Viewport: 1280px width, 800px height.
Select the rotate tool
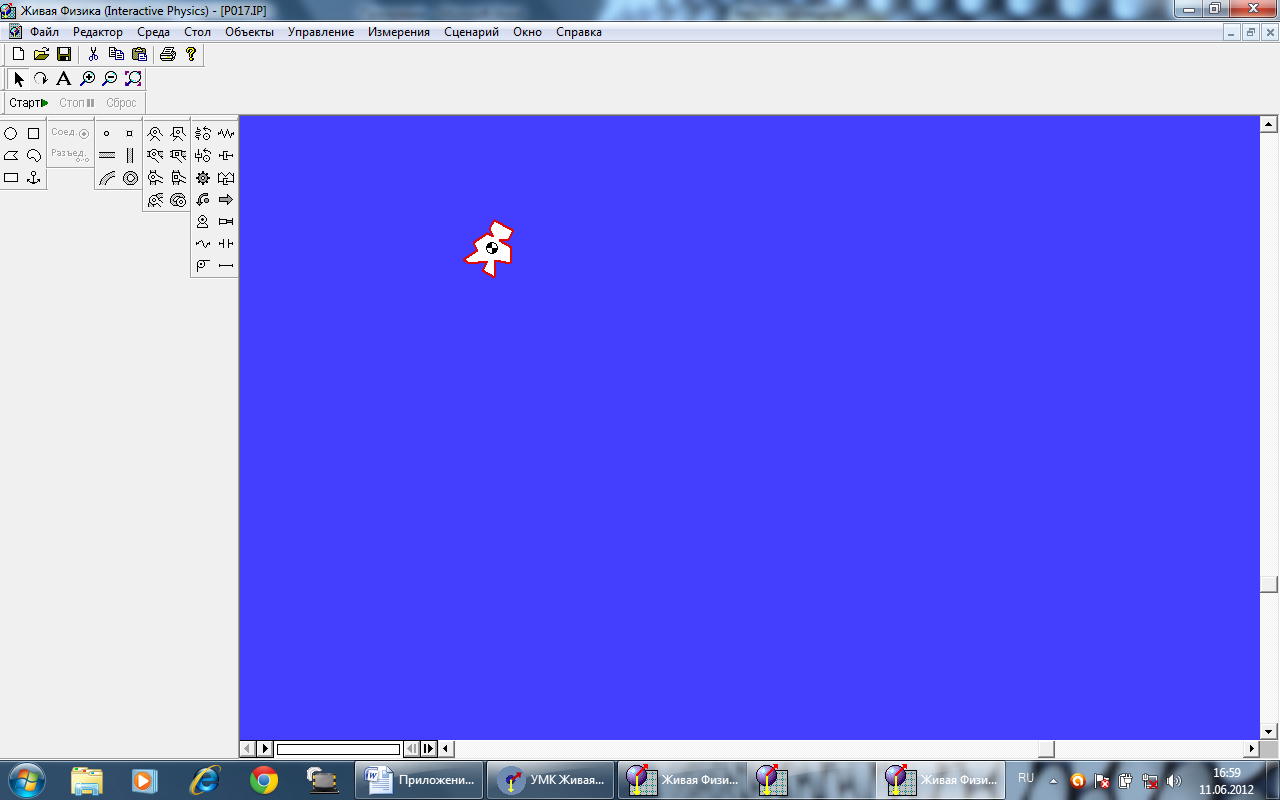click(x=41, y=78)
